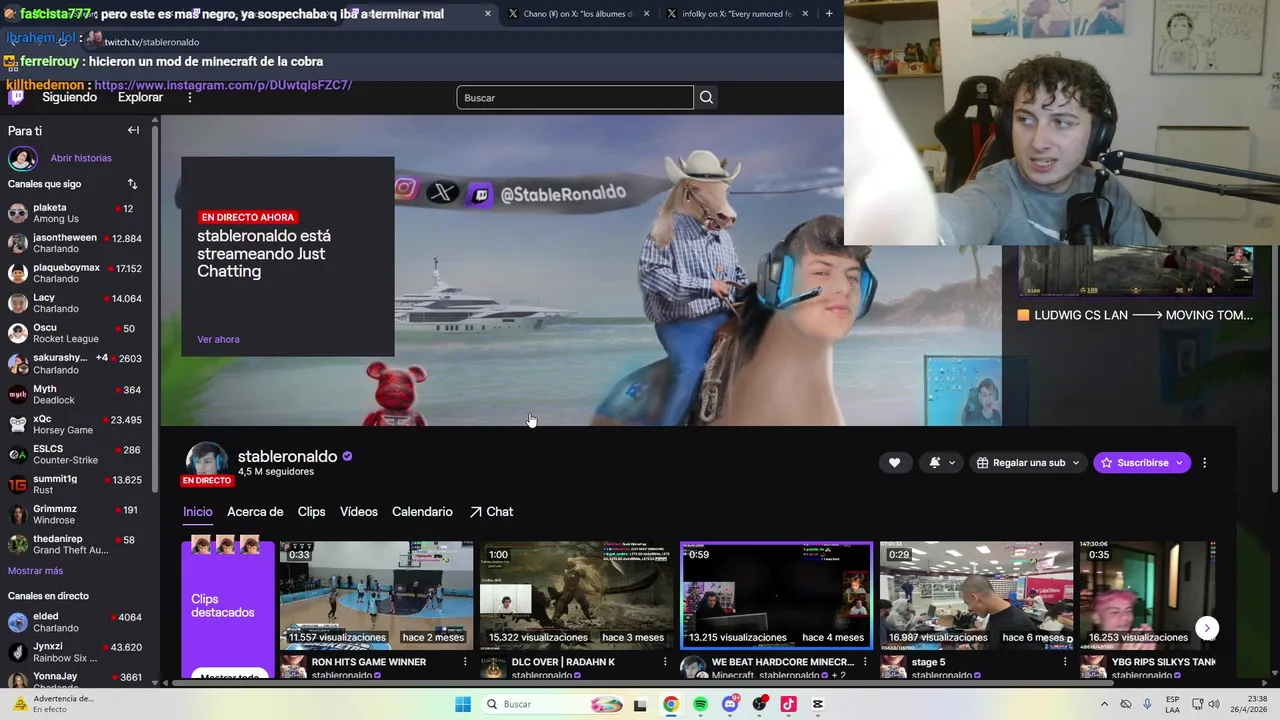Open the Chat pop-out link
Screen dimensions: 1280x720
pyautogui.click(x=491, y=512)
